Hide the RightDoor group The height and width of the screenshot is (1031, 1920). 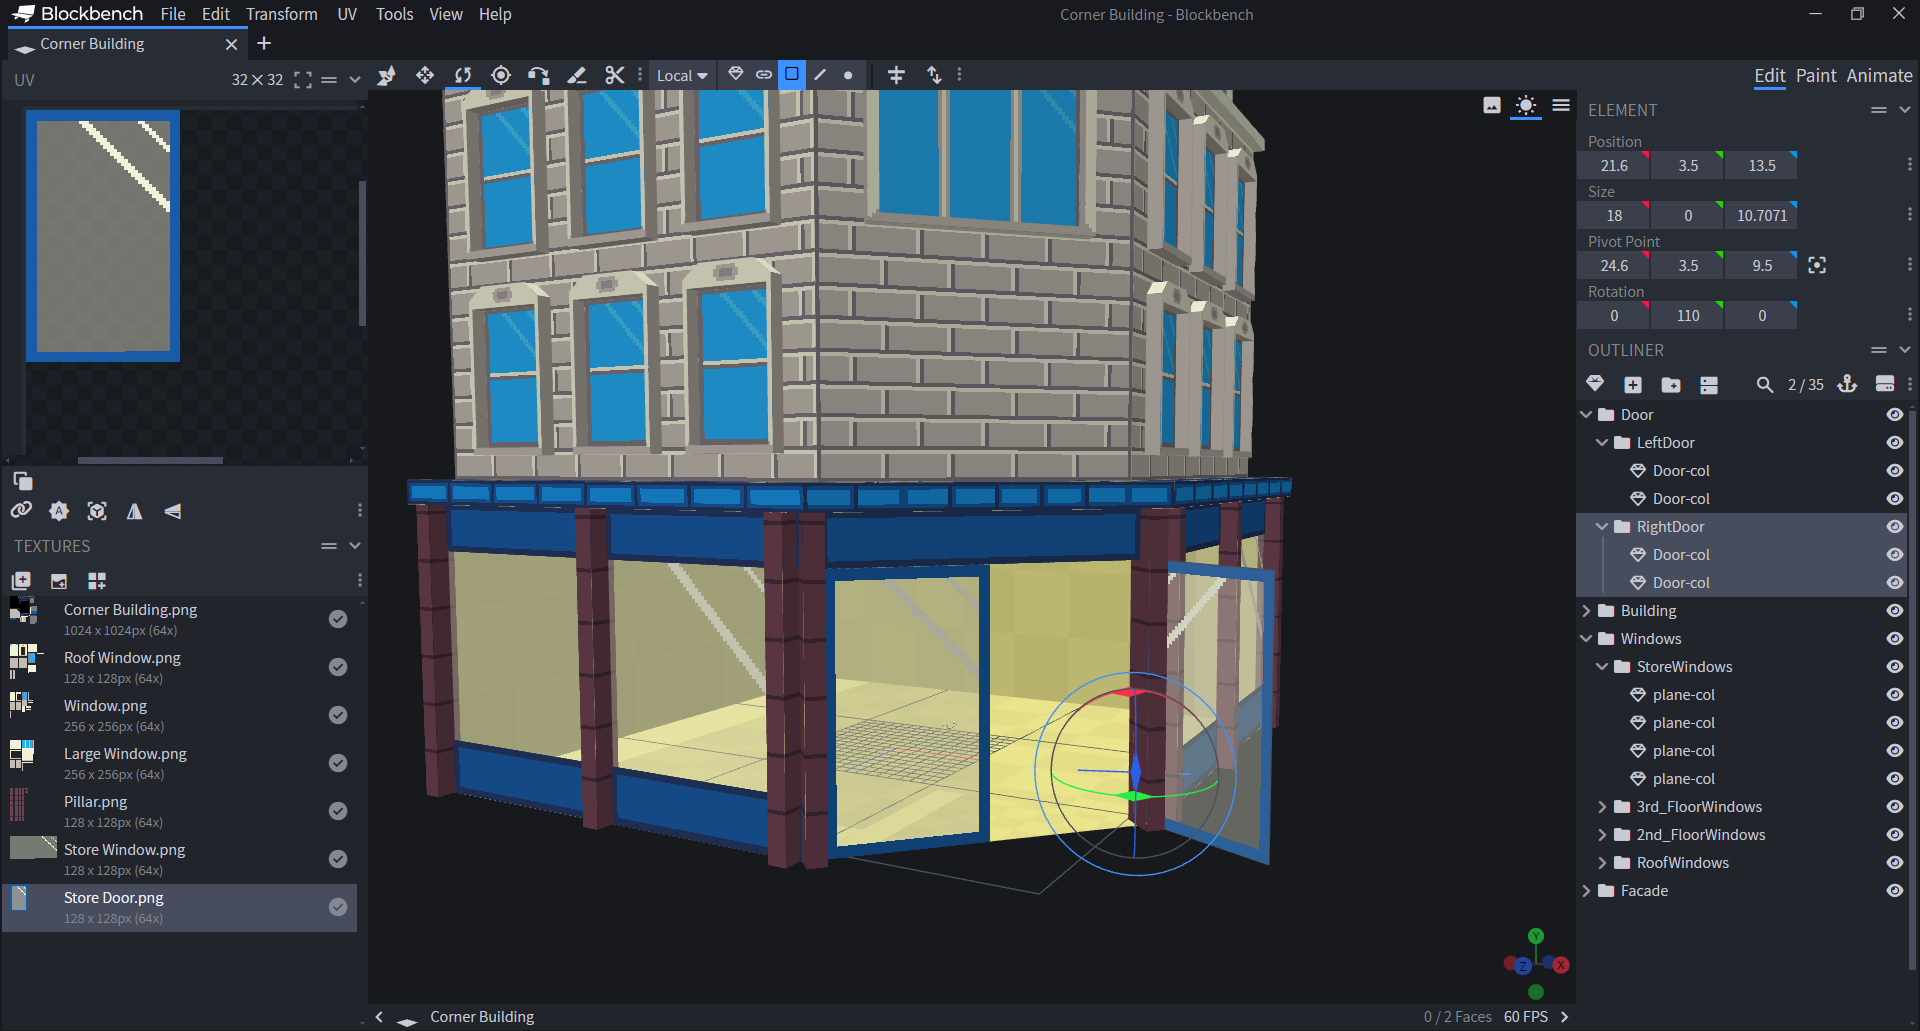(x=1896, y=526)
